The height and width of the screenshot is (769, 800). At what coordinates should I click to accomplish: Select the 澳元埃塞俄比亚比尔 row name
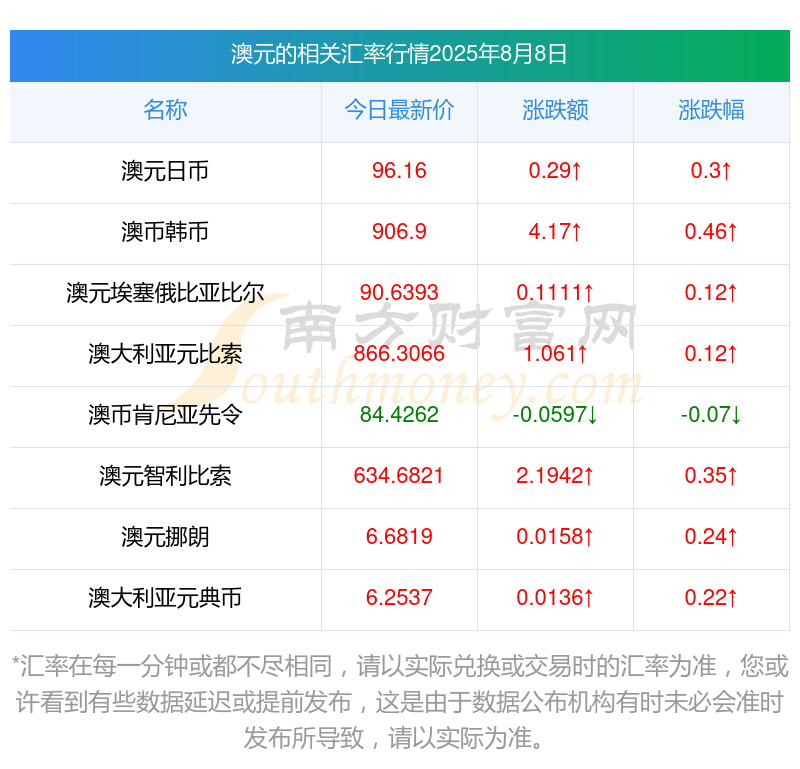165,293
